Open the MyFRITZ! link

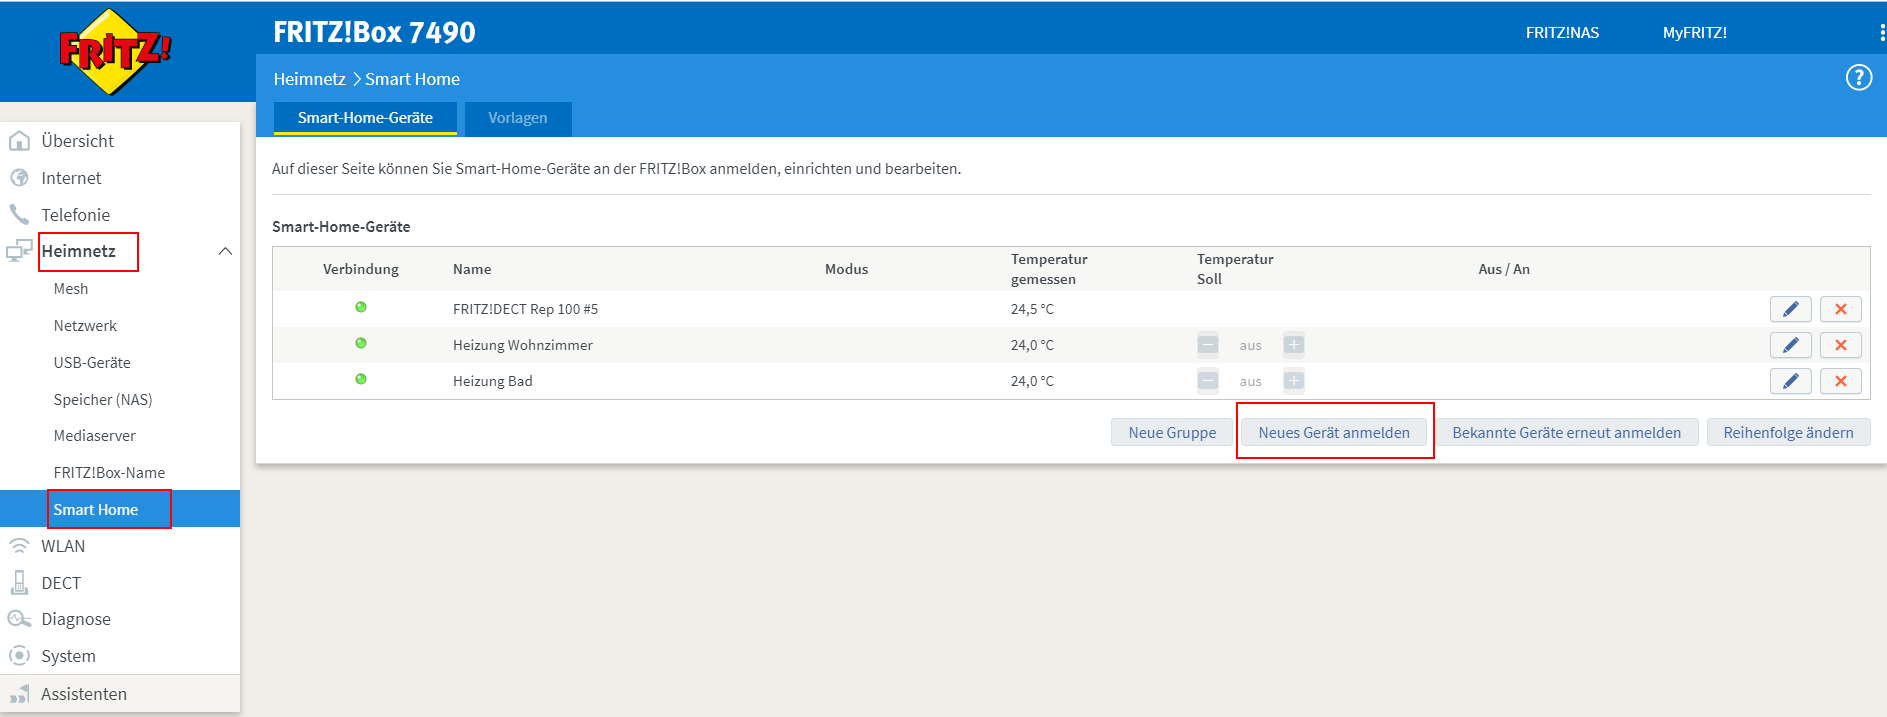[x=1695, y=33]
